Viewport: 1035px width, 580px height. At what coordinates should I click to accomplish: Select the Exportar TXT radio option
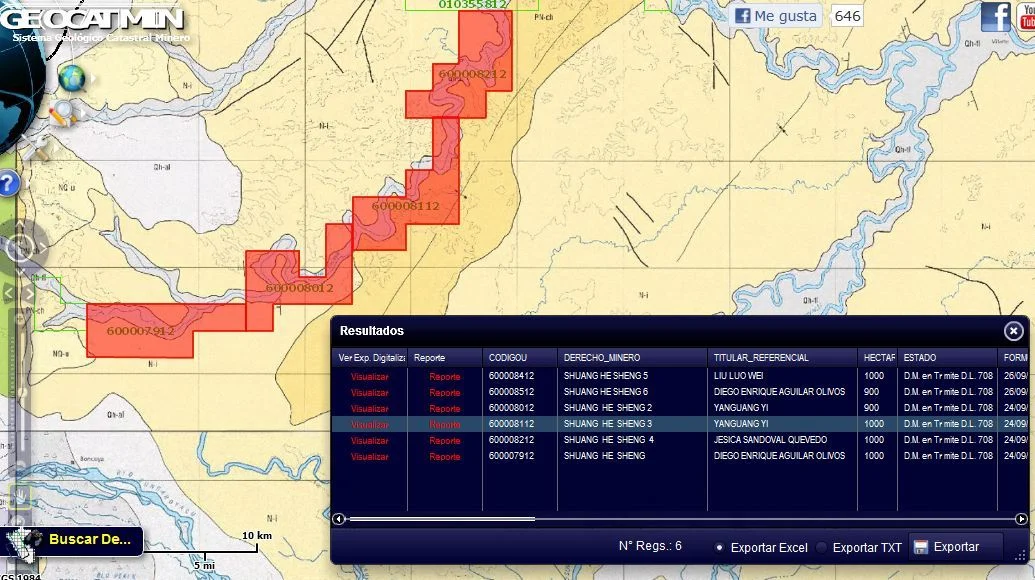822,547
